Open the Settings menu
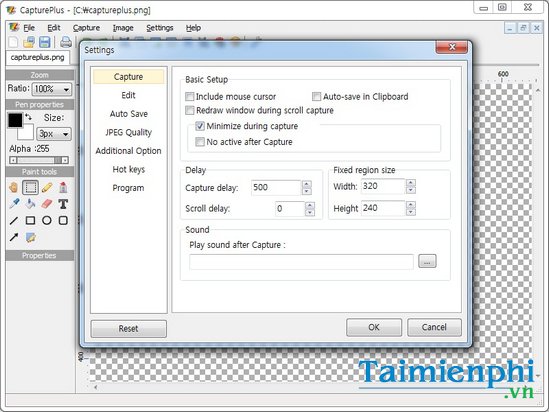Screen dimensions: 549x412 click(x=160, y=28)
